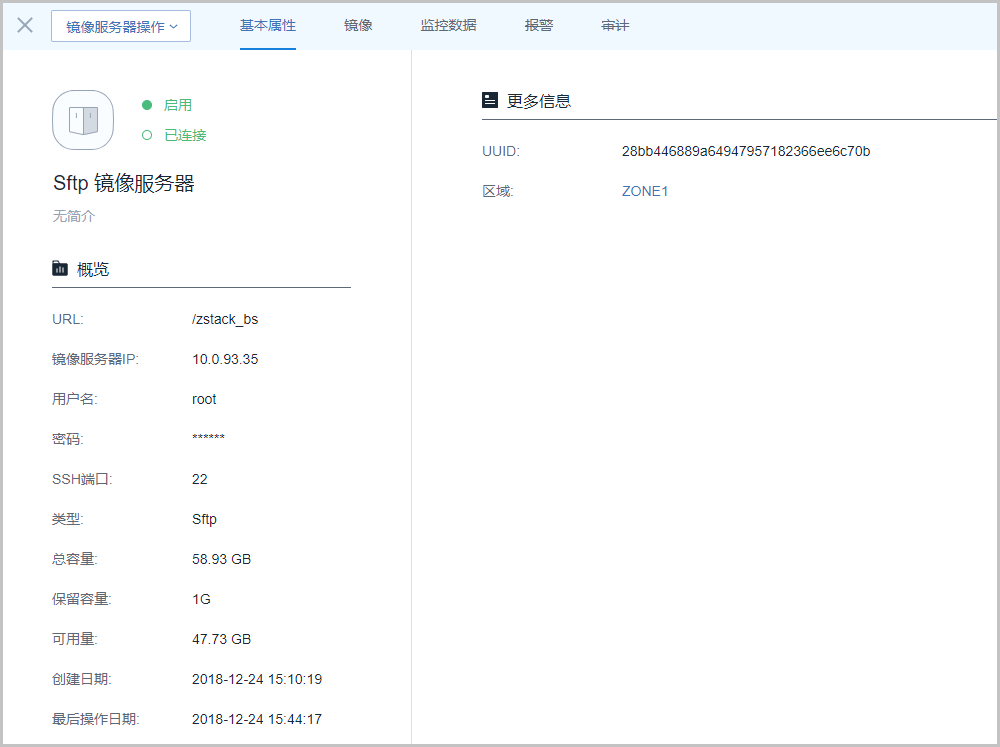Click the image server storage icon

pyautogui.click(x=83, y=120)
